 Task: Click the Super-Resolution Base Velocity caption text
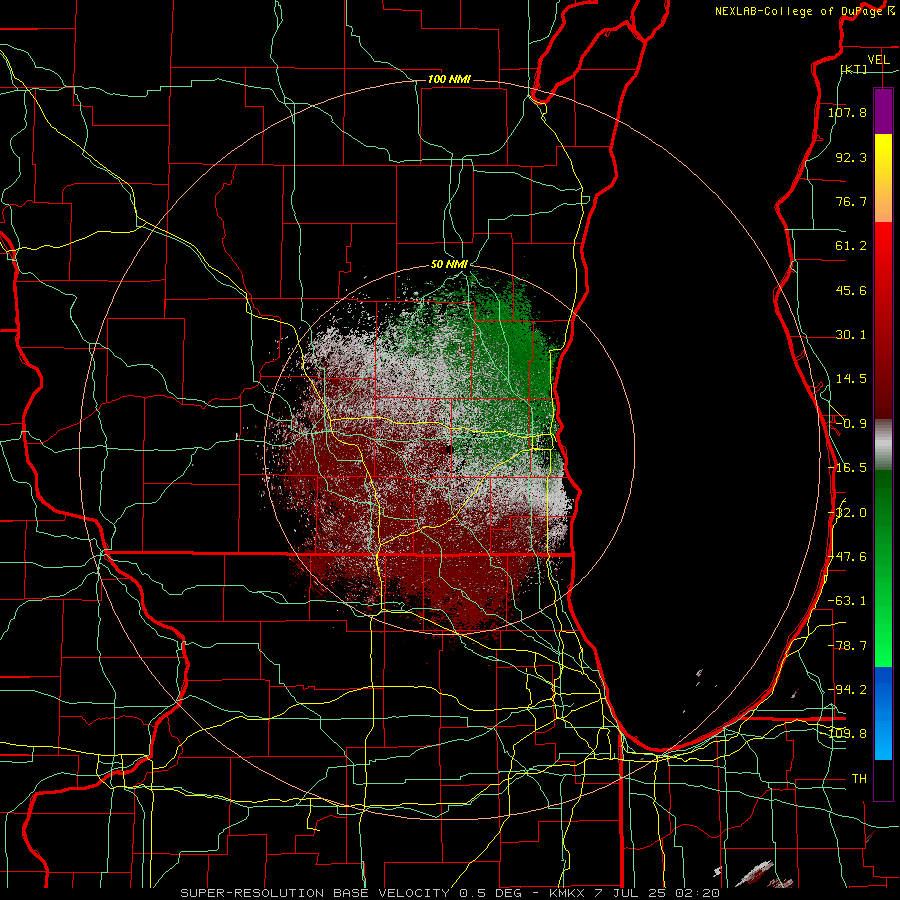click(x=450, y=893)
